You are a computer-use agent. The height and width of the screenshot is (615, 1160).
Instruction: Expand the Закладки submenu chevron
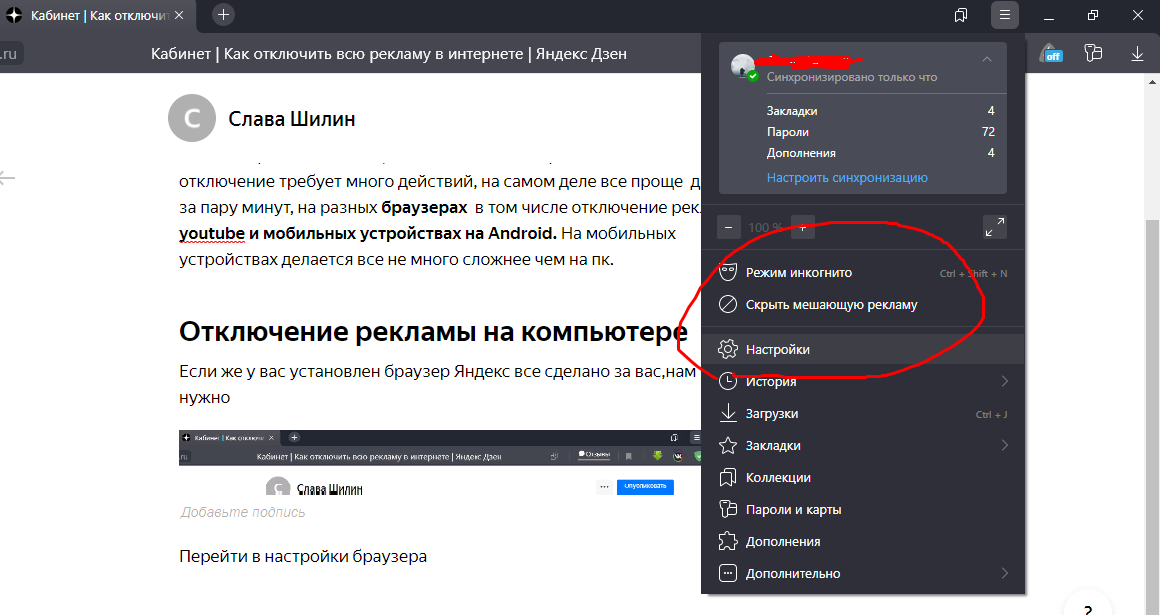(1006, 444)
